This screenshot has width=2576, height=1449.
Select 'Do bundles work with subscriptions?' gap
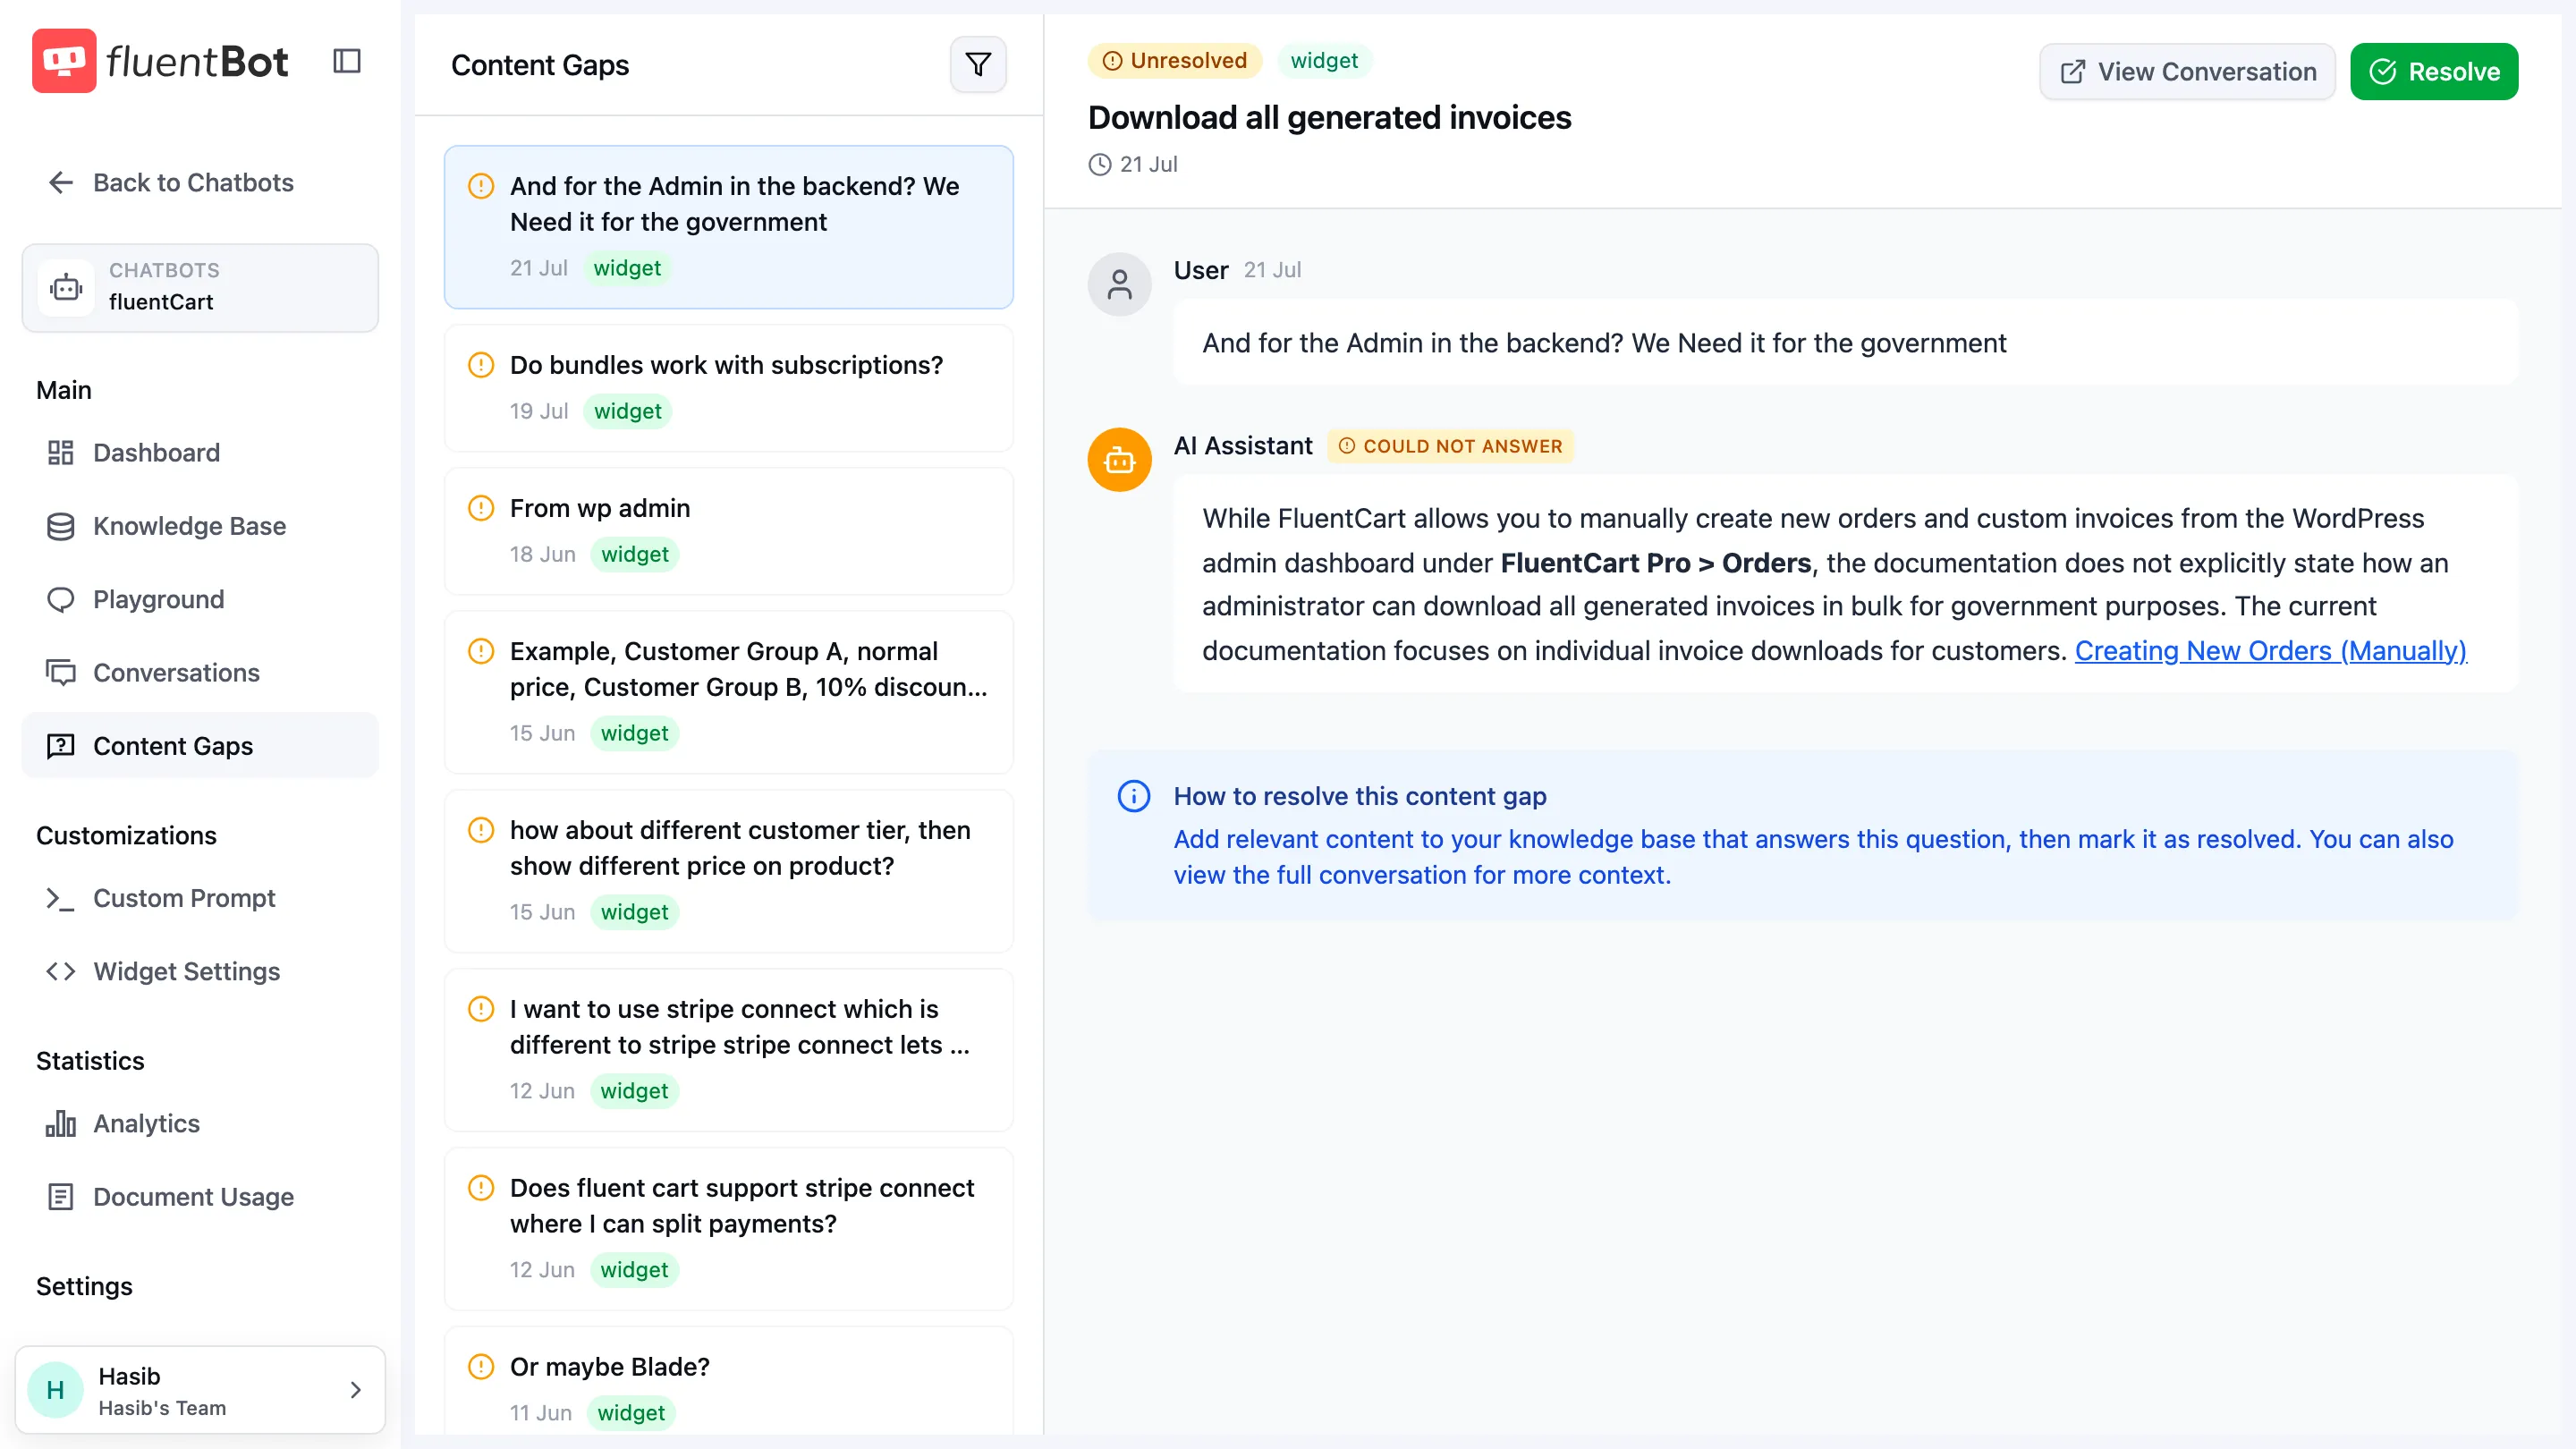[728, 388]
